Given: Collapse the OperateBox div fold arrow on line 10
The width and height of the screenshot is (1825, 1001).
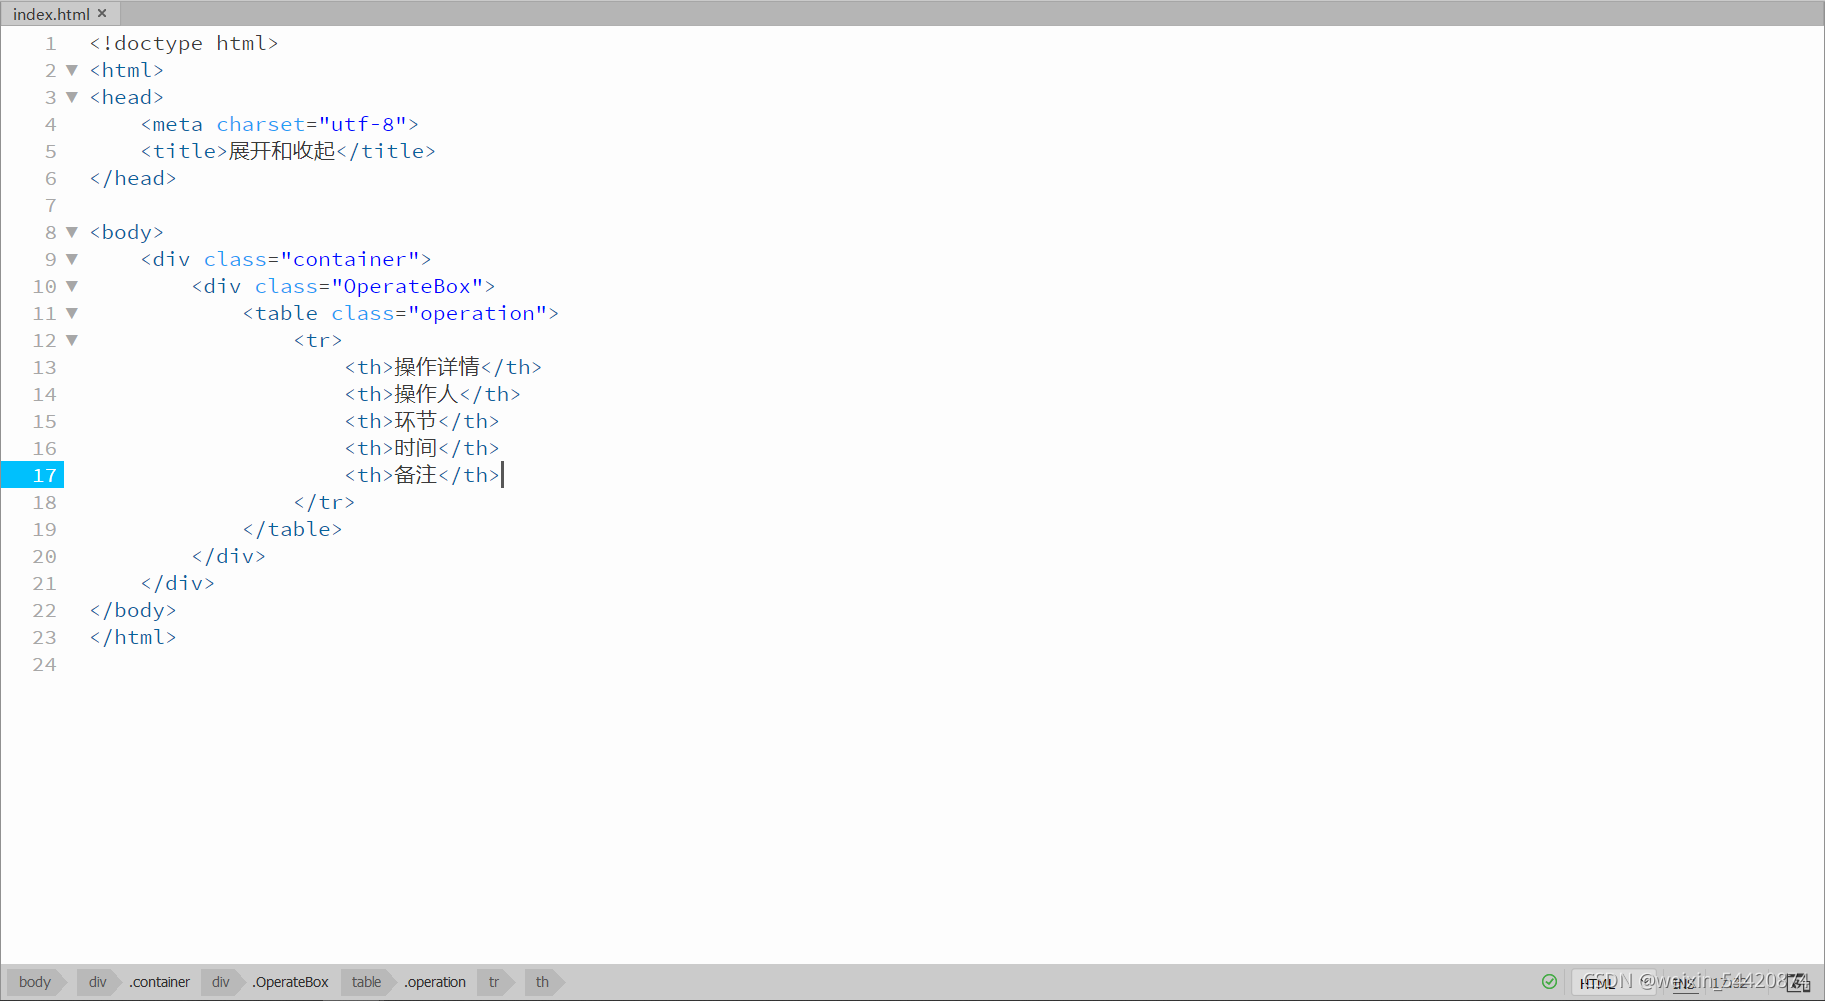Looking at the screenshot, I should click(72, 286).
